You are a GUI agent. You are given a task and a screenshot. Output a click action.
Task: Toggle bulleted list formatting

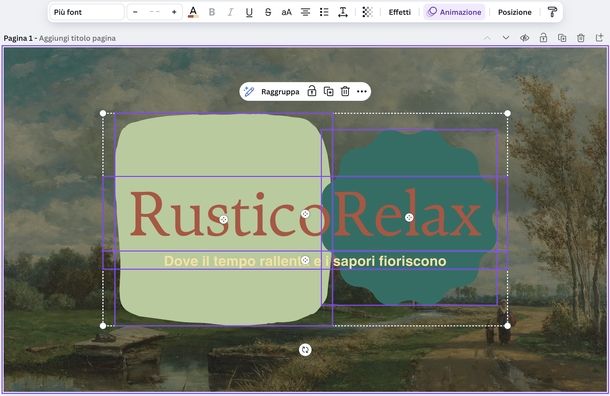[324, 12]
